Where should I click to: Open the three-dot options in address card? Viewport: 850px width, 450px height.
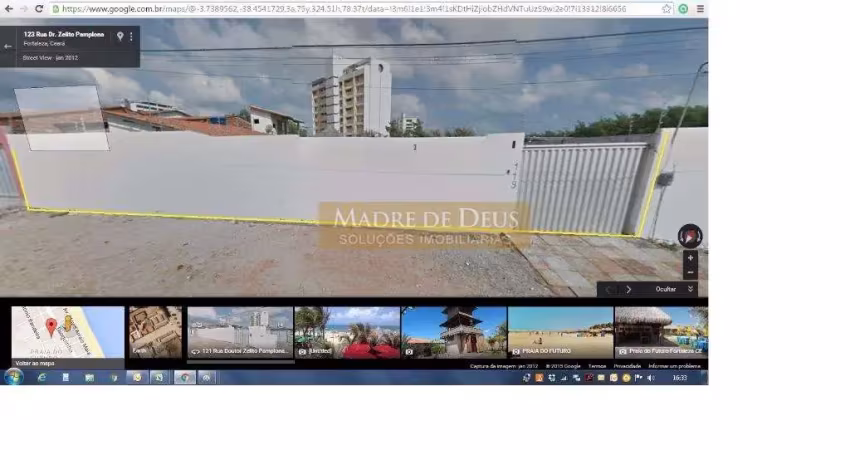131,36
